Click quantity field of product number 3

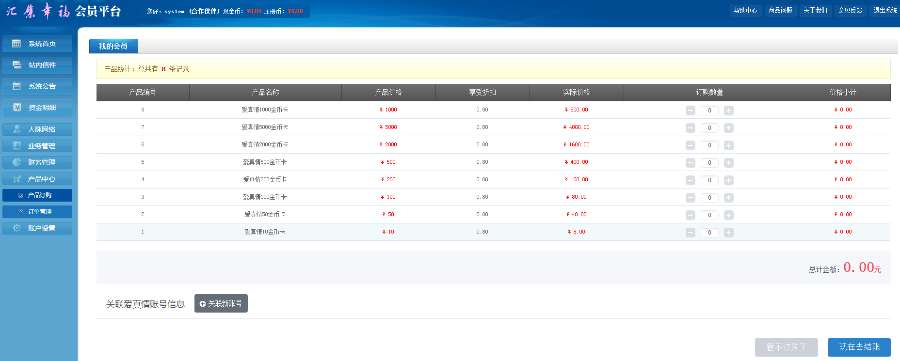709,197
